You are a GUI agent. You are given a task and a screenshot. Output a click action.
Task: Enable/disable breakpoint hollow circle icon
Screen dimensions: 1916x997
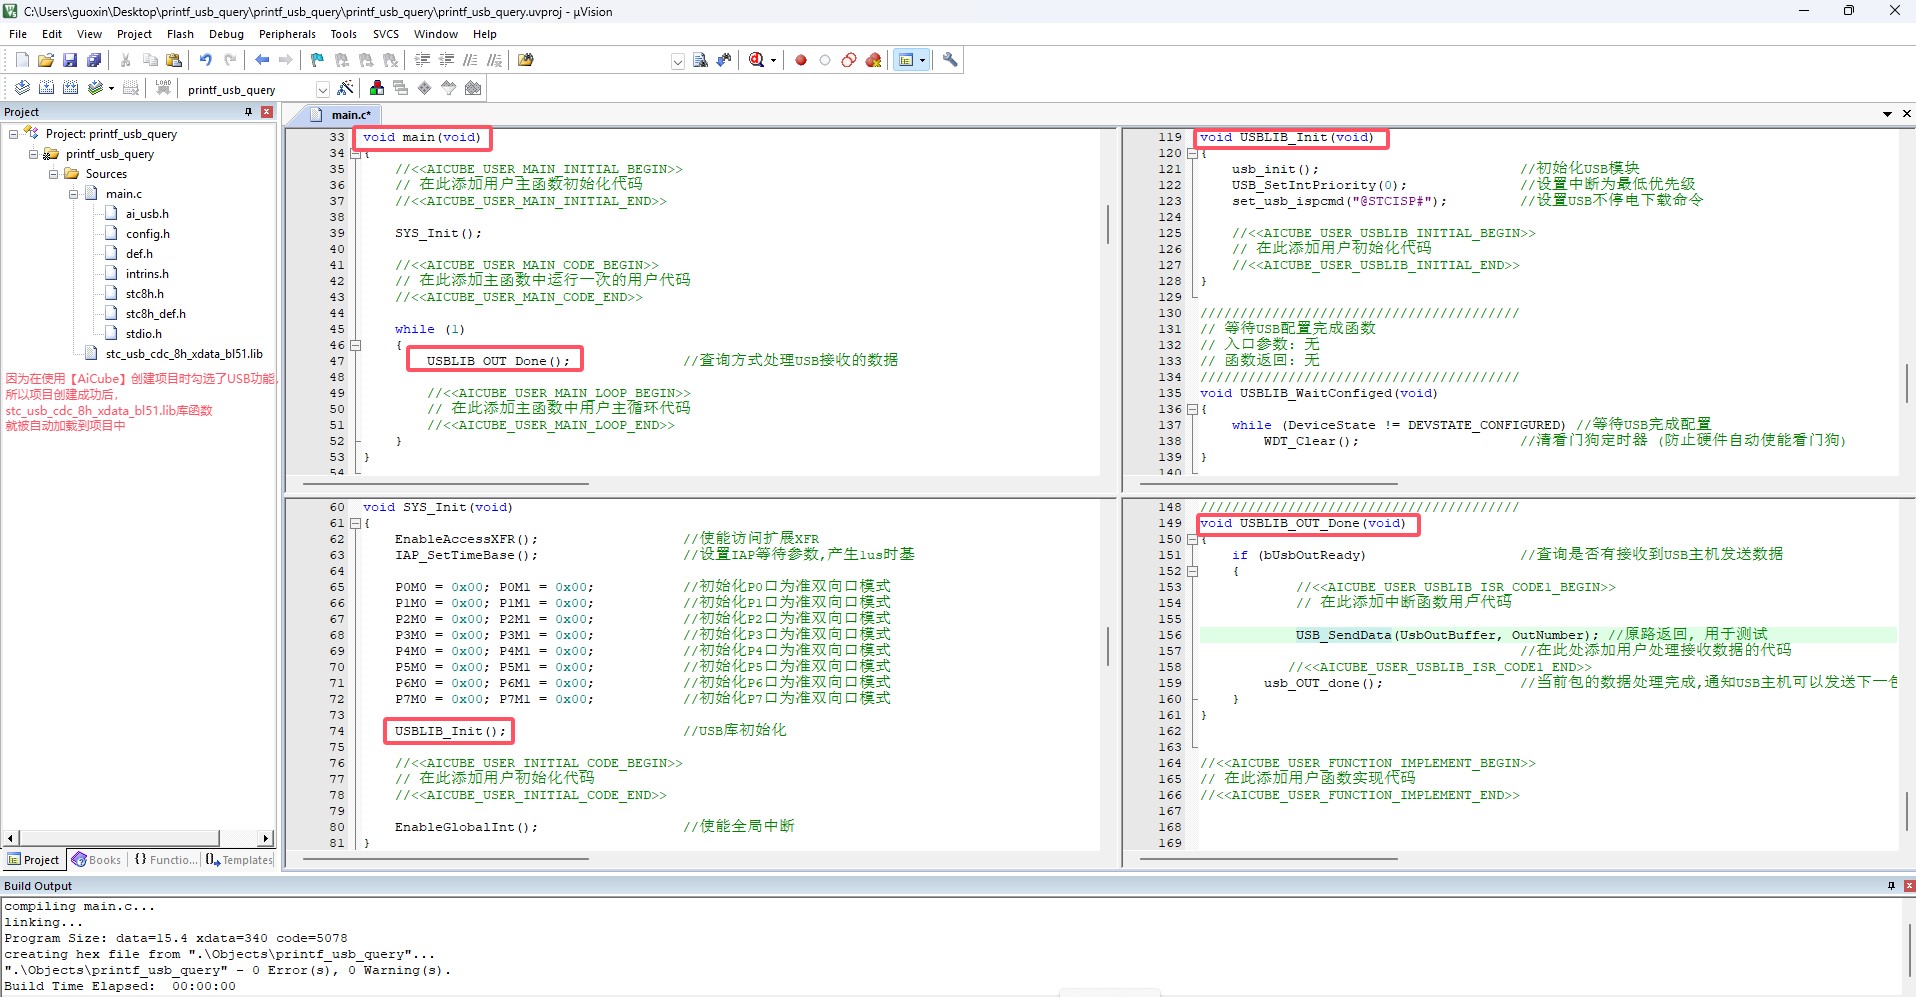click(x=825, y=60)
